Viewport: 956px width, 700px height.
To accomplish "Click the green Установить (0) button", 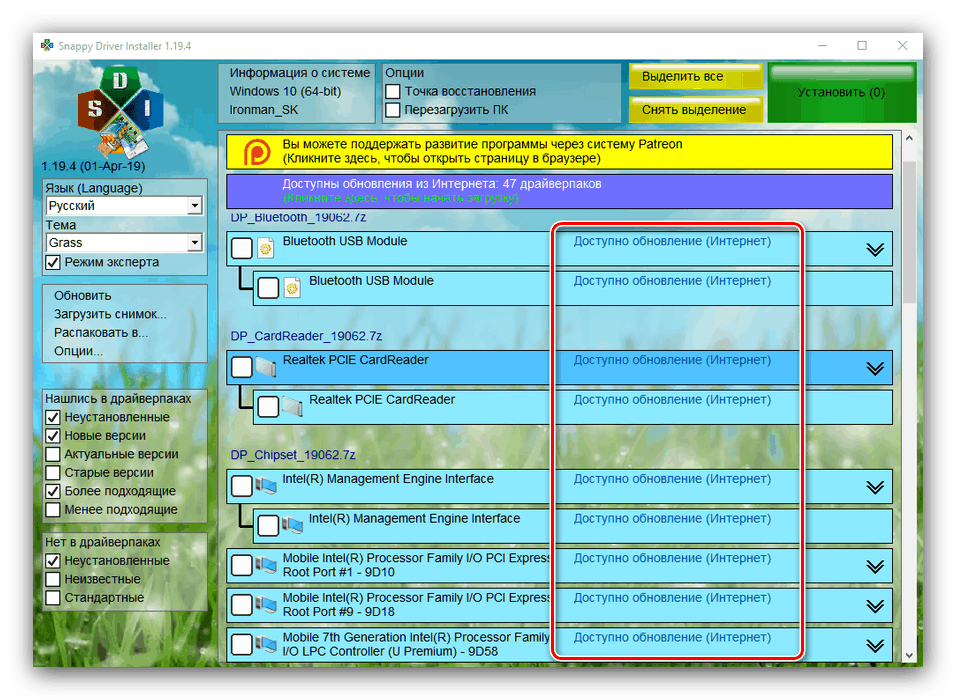I will (x=841, y=93).
